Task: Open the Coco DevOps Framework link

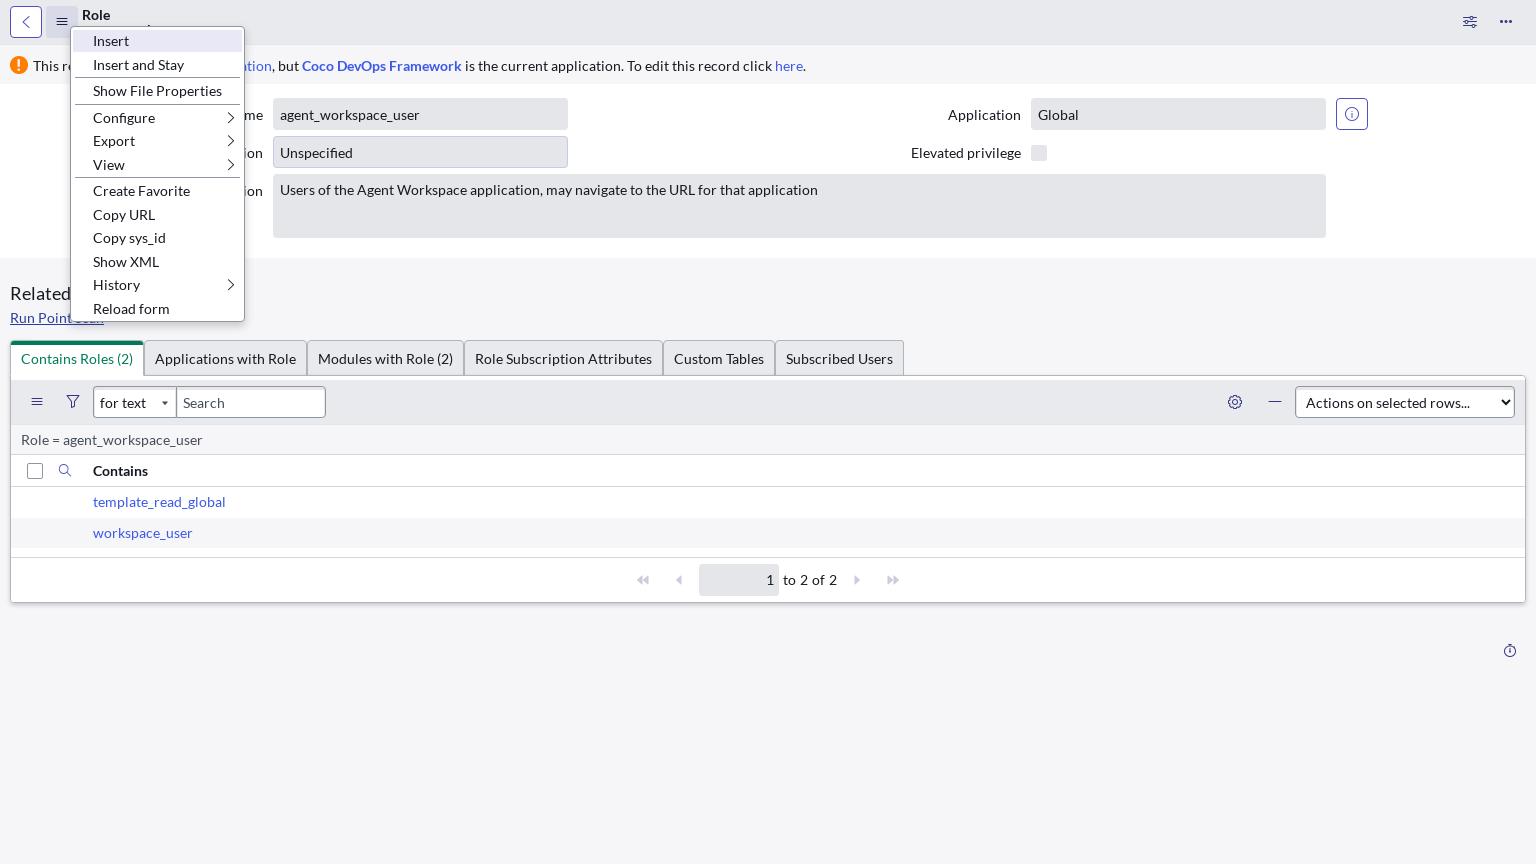Action: pyautogui.click(x=381, y=66)
